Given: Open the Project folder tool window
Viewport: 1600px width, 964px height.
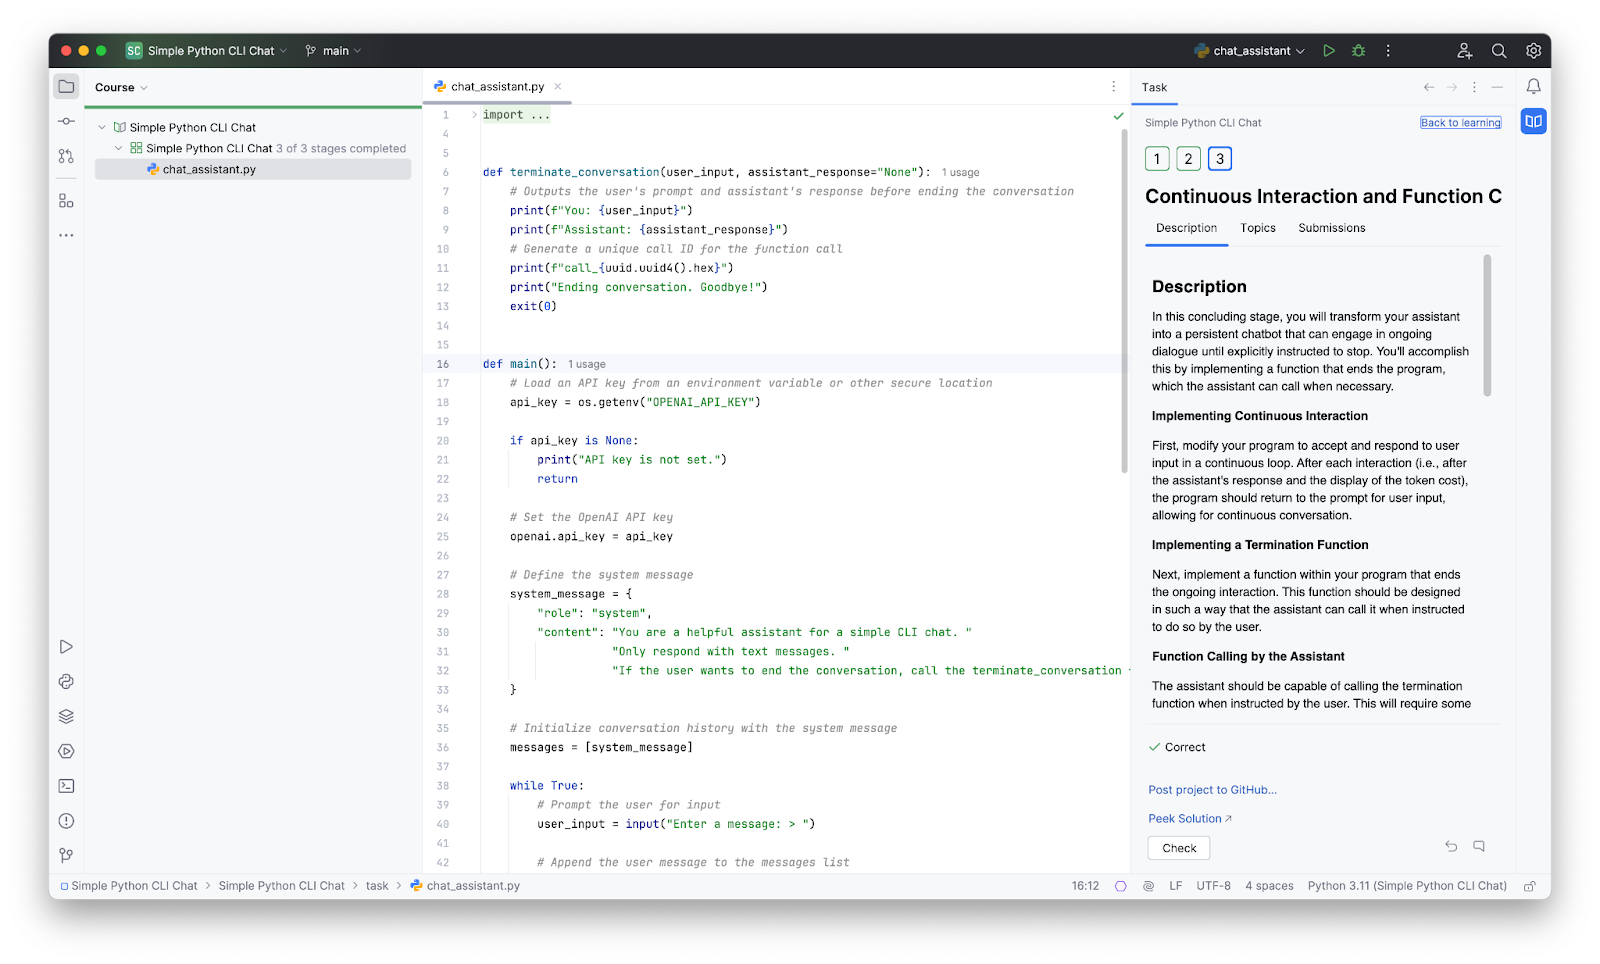Looking at the screenshot, I should 66,87.
